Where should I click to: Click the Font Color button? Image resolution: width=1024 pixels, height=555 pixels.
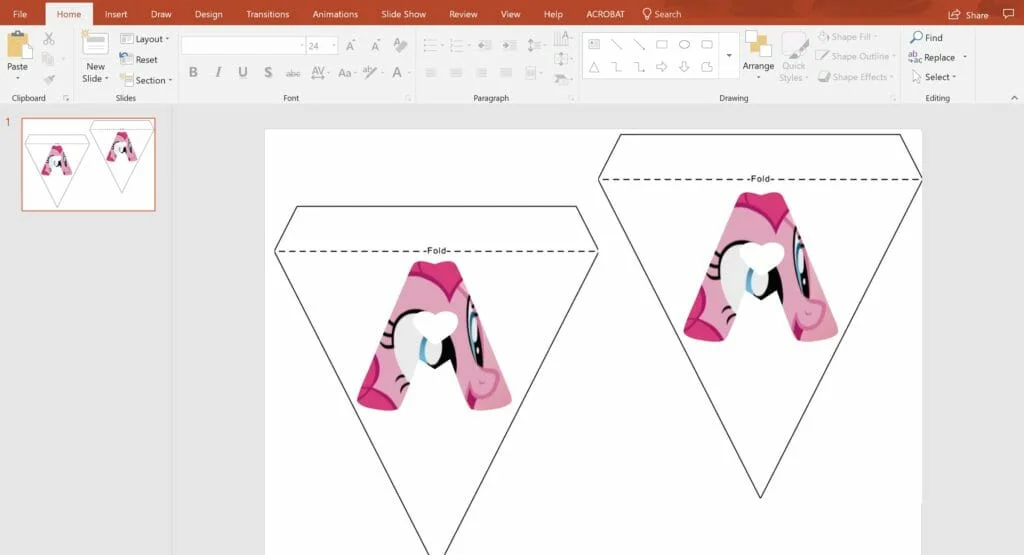[398, 72]
